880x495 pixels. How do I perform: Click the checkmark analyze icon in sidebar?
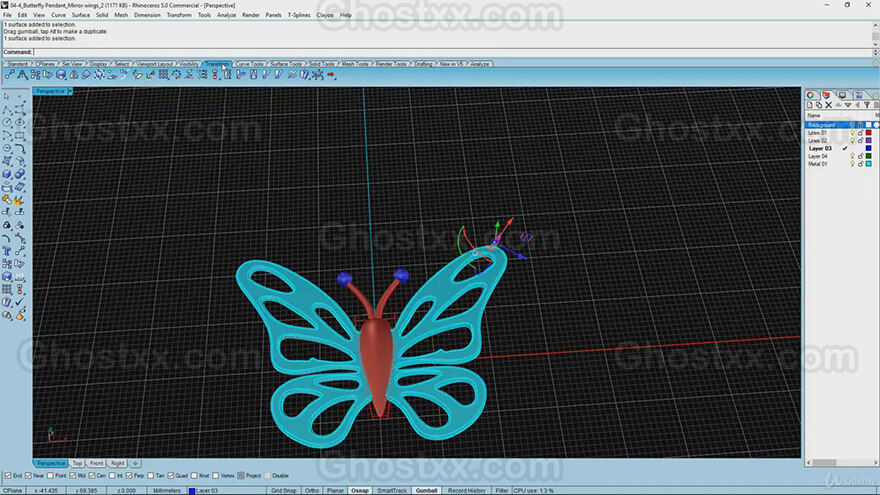(20, 302)
